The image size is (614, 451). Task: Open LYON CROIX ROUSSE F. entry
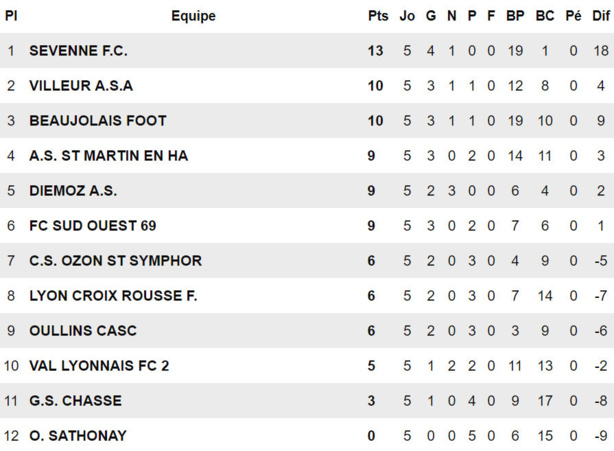click(113, 296)
